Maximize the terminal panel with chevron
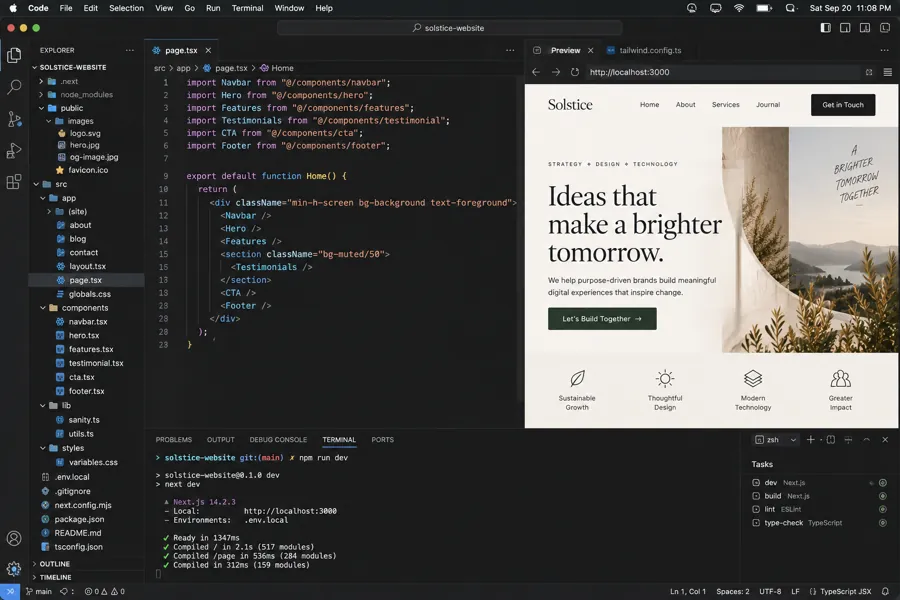This screenshot has height=600, width=900. click(867, 439)
